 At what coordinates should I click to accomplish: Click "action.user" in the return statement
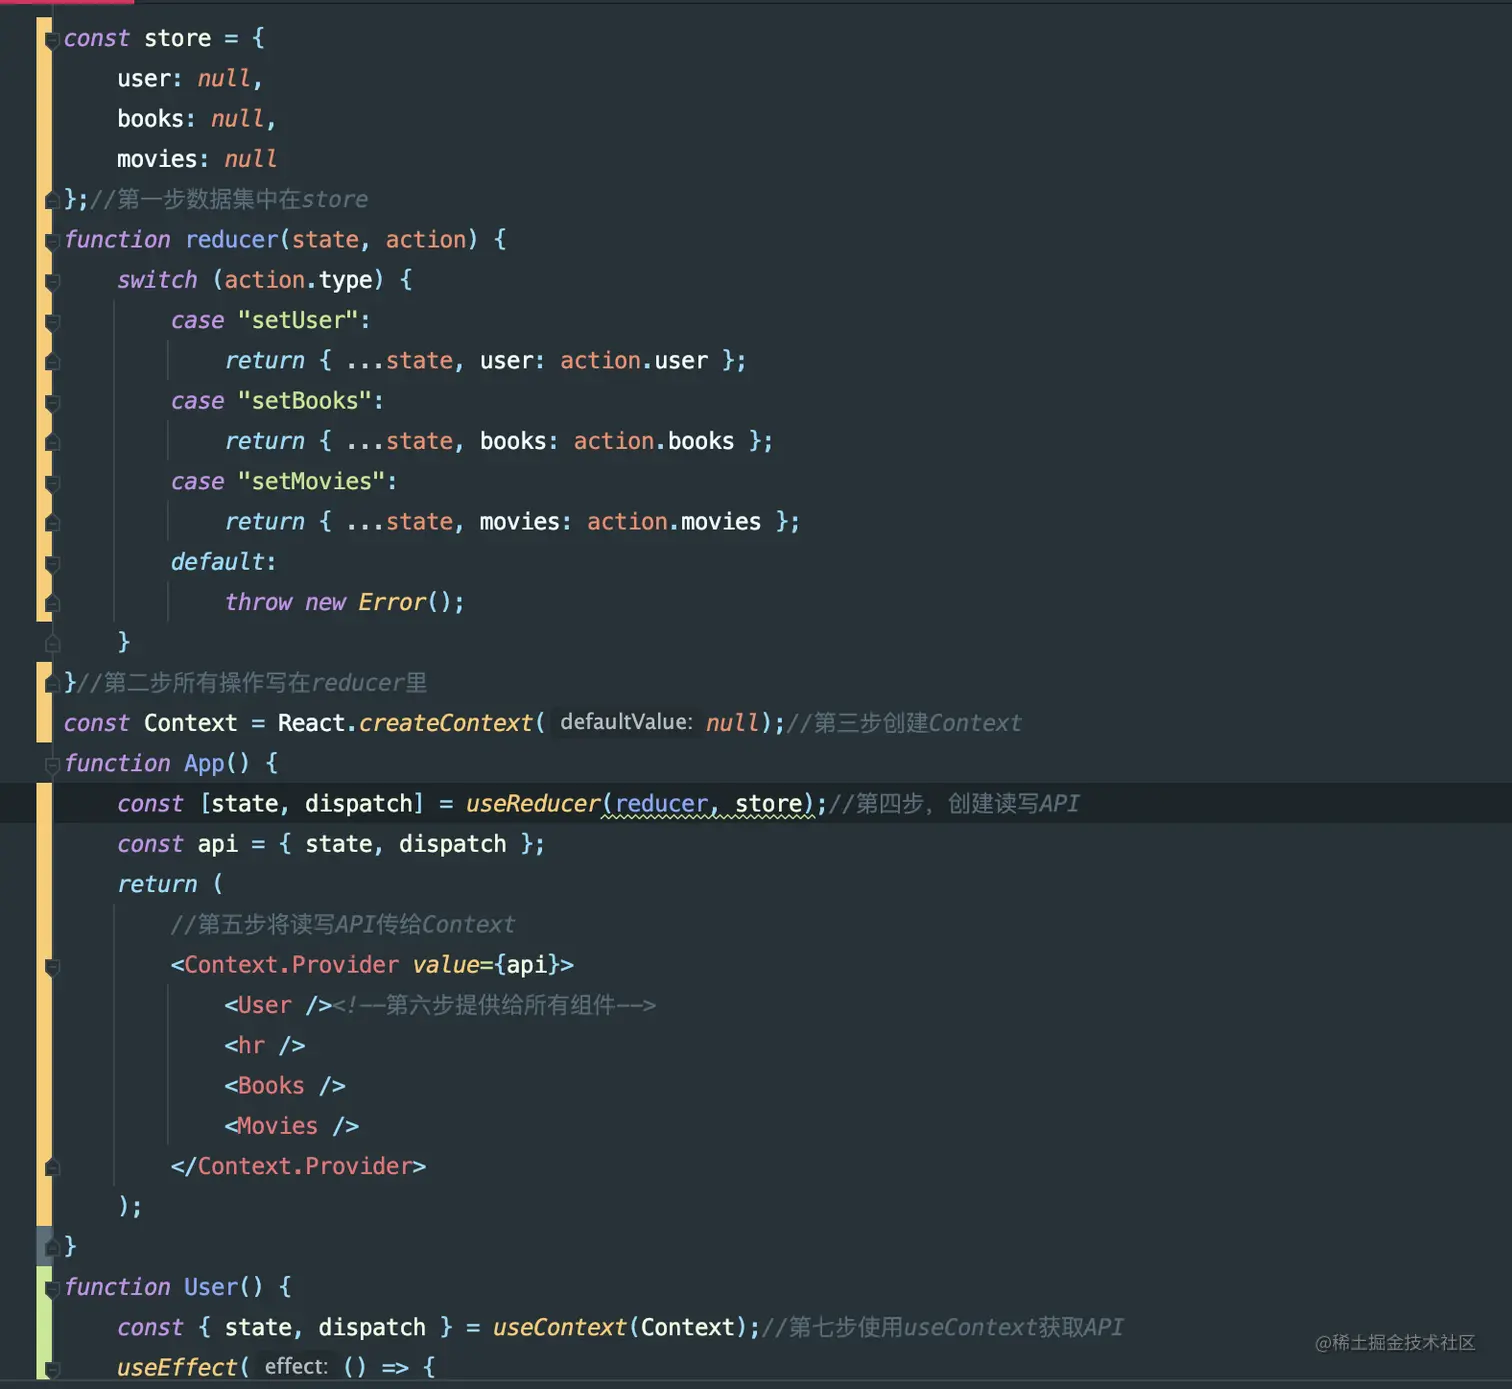pyautogui.click(x=634, y=360)
